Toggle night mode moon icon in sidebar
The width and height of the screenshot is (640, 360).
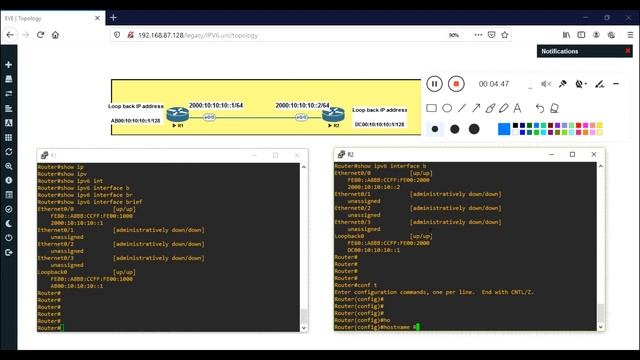[x=9, y=224]
